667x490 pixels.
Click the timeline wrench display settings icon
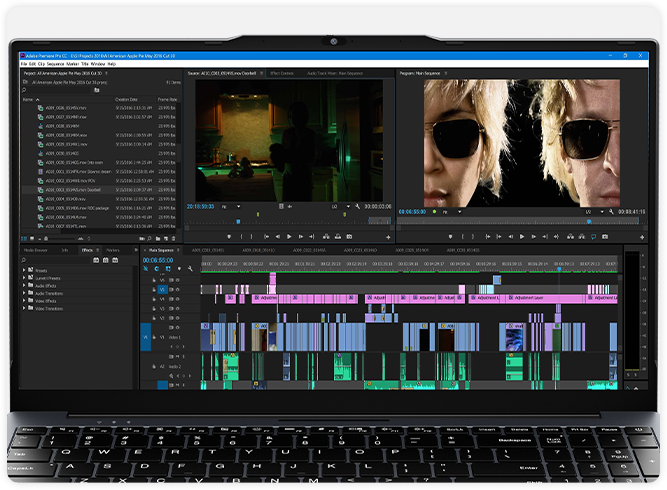click(x=190, y=269)
